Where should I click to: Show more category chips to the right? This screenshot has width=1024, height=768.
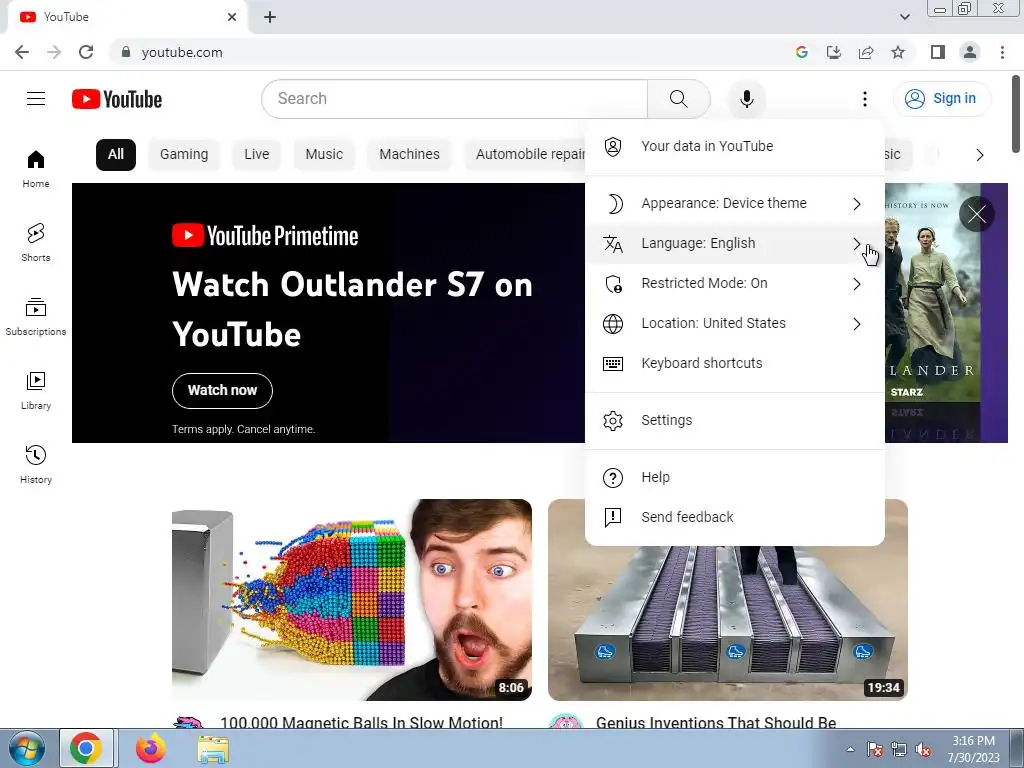click(x=979, y=155)
